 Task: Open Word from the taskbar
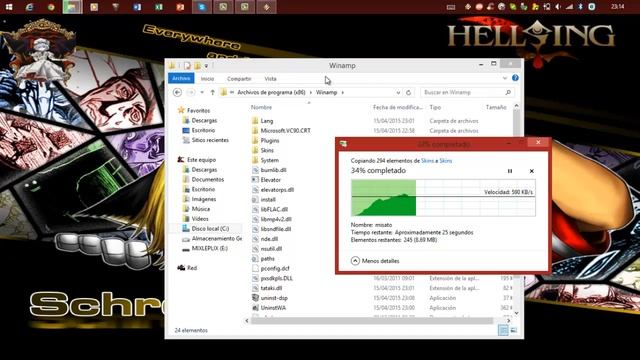(x=137, y=7)
